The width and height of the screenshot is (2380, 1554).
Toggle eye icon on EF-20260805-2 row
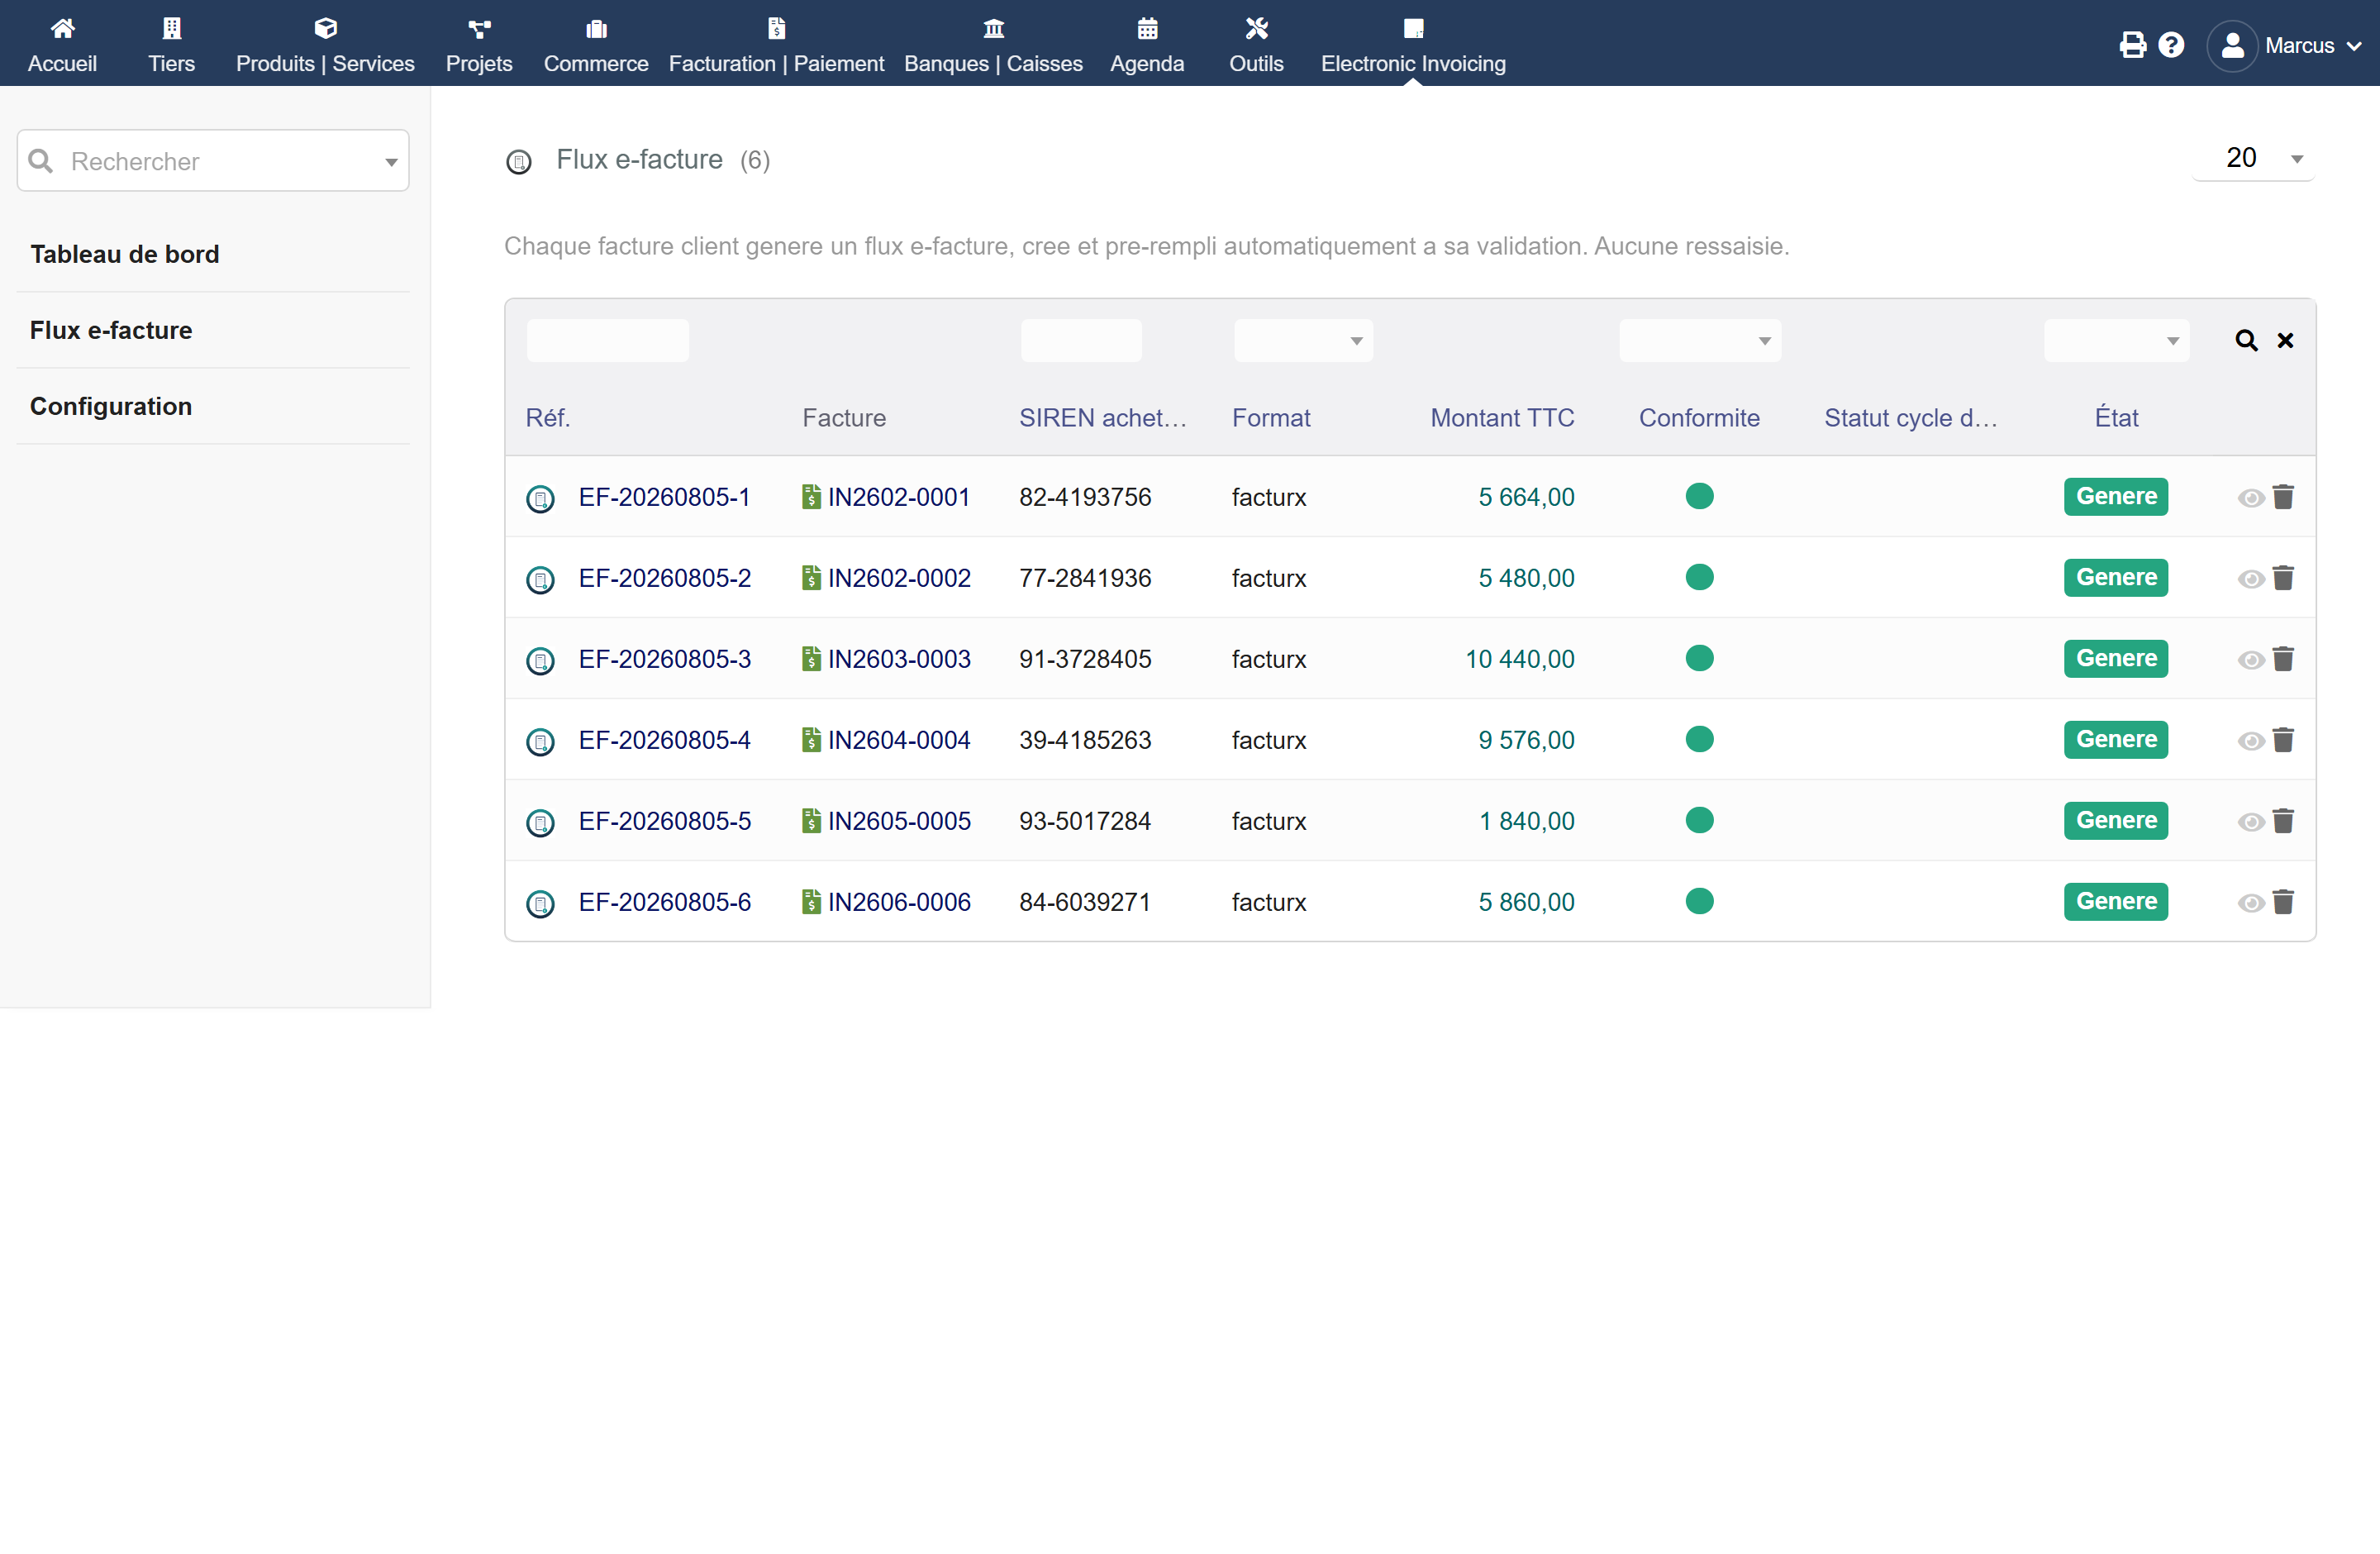pyautogui.click(x=2250, y=579)
